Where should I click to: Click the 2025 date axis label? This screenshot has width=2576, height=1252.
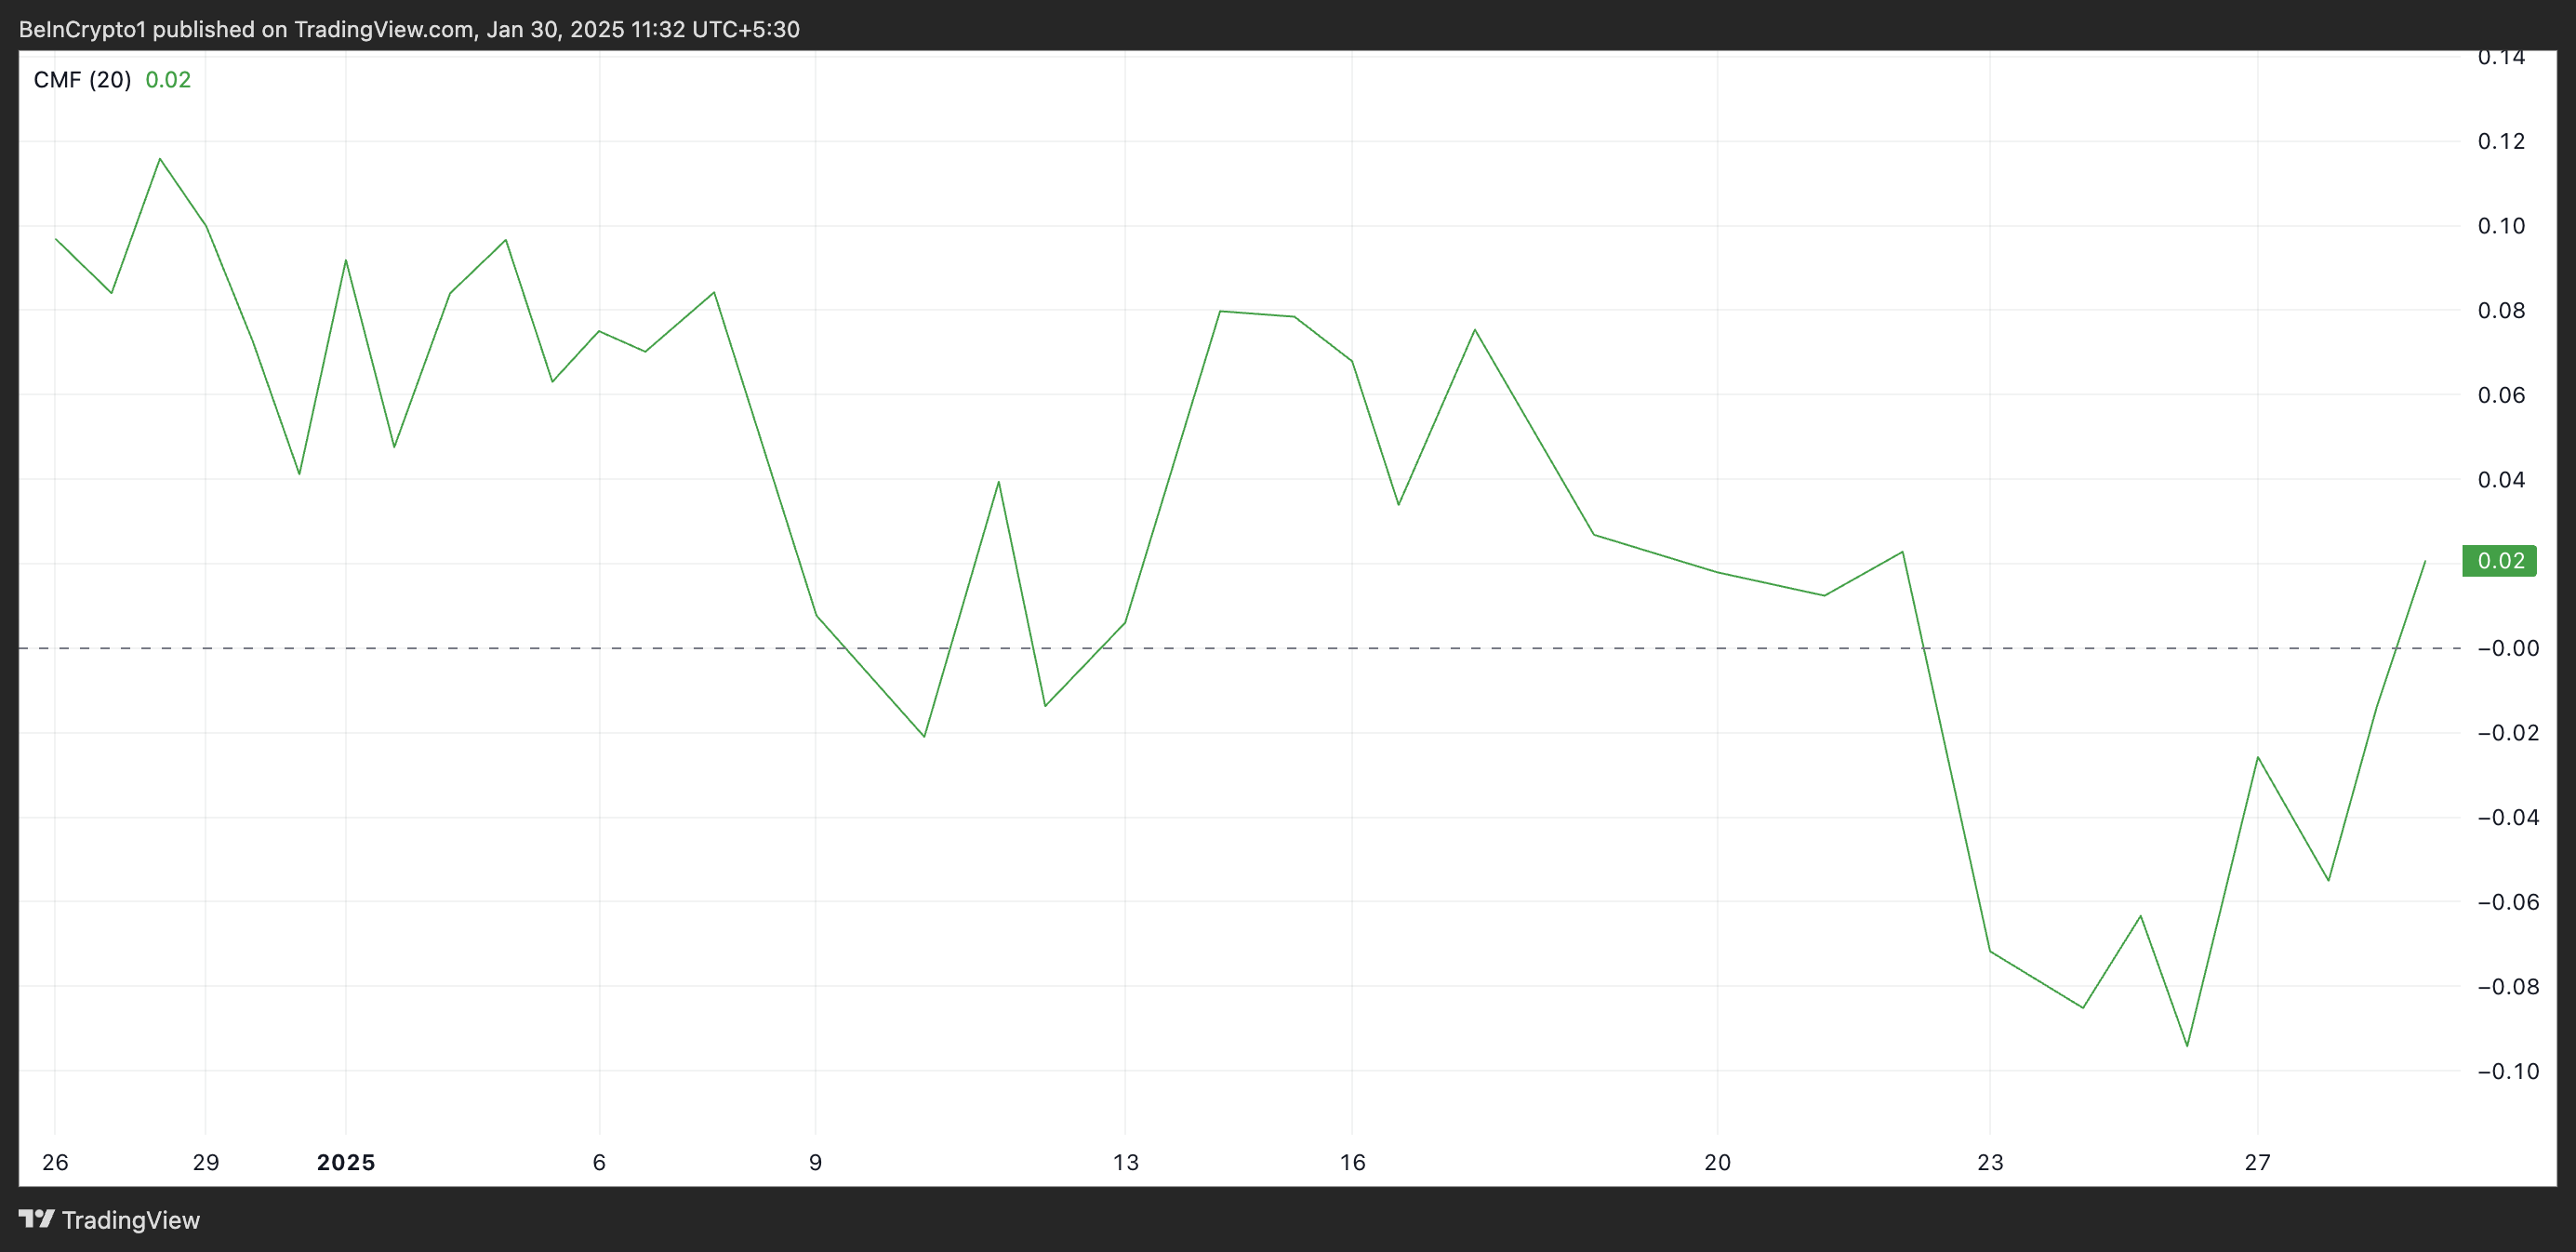tap(346, 1162)
